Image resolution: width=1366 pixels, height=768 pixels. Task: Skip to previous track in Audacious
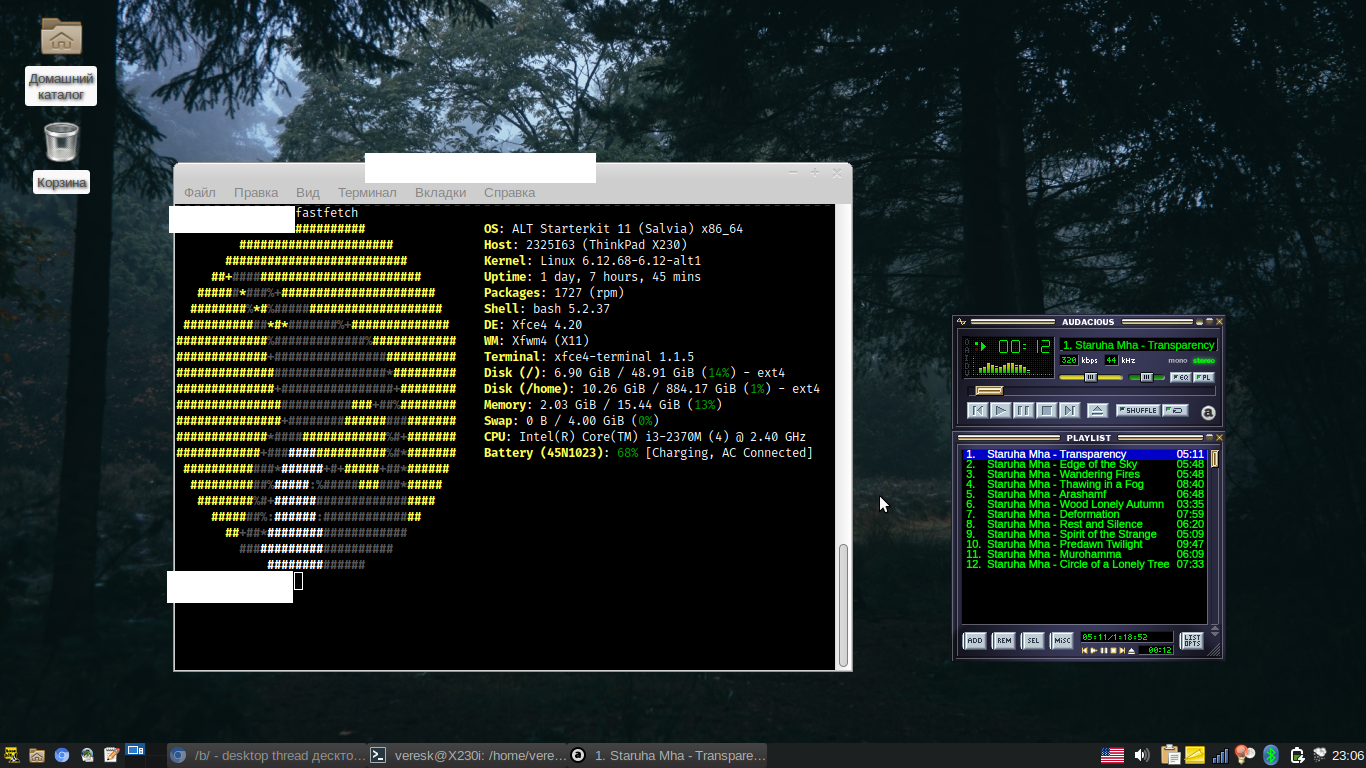coord(978,410)
